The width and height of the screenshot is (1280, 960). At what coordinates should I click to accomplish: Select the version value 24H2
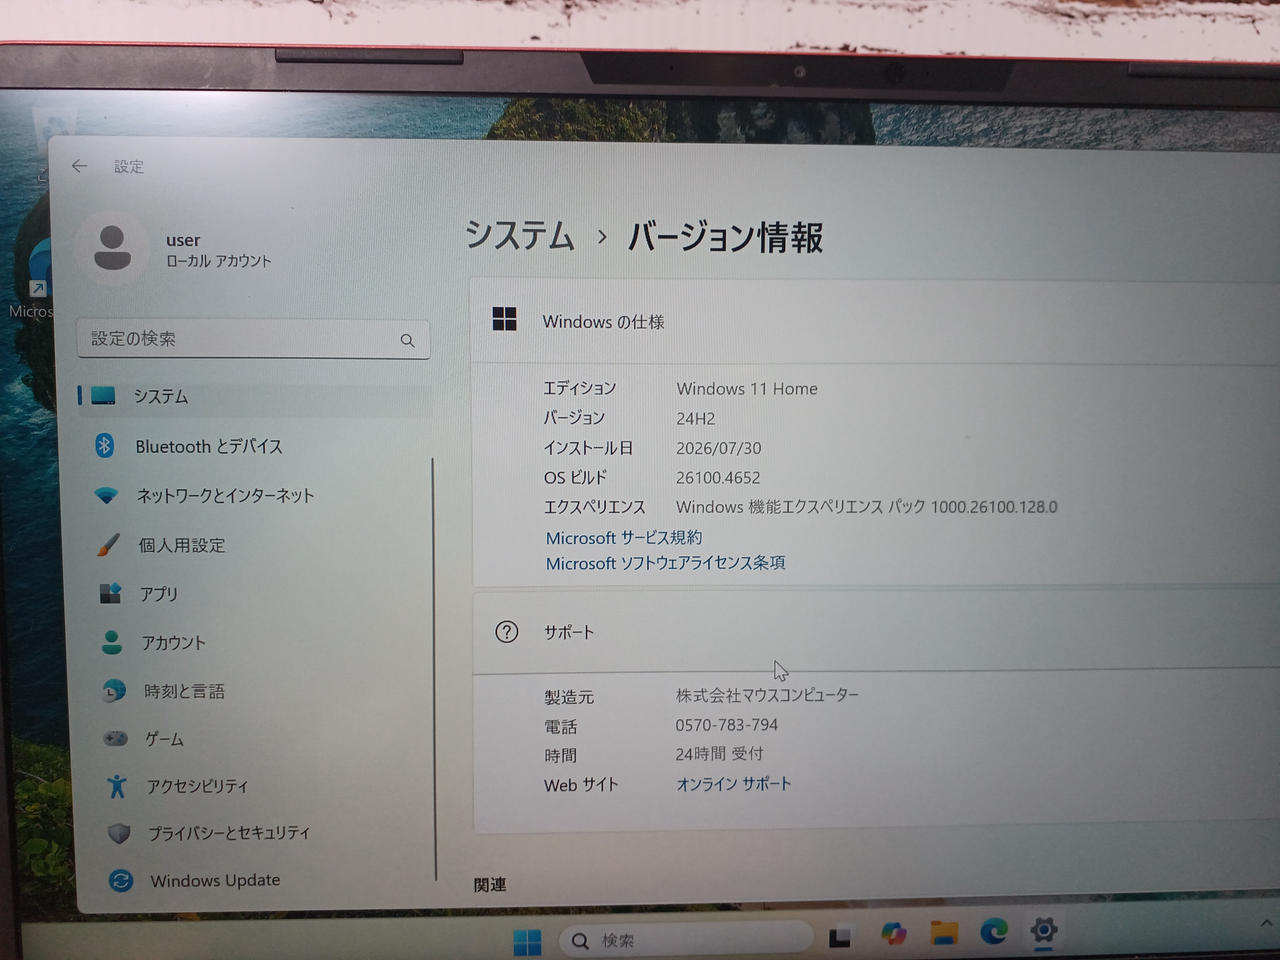point(696,419)
